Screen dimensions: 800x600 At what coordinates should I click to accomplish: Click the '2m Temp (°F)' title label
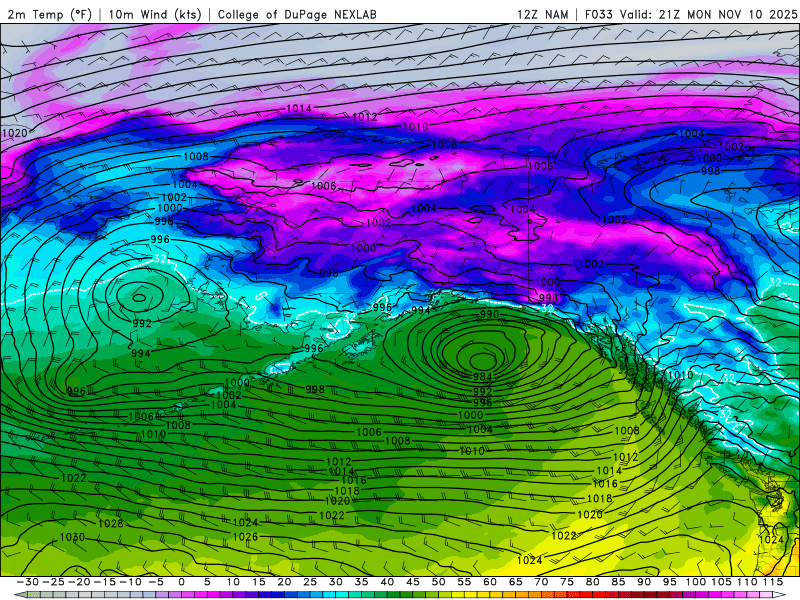coord(49,14)
